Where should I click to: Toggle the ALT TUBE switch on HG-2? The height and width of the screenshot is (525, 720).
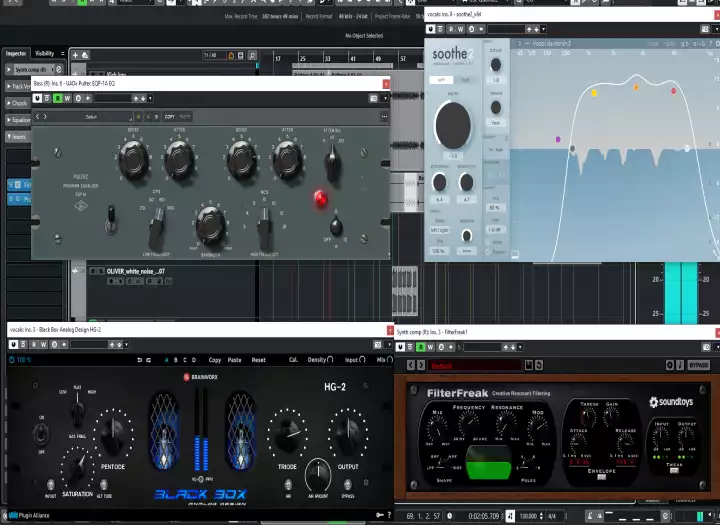click(104, 485)
